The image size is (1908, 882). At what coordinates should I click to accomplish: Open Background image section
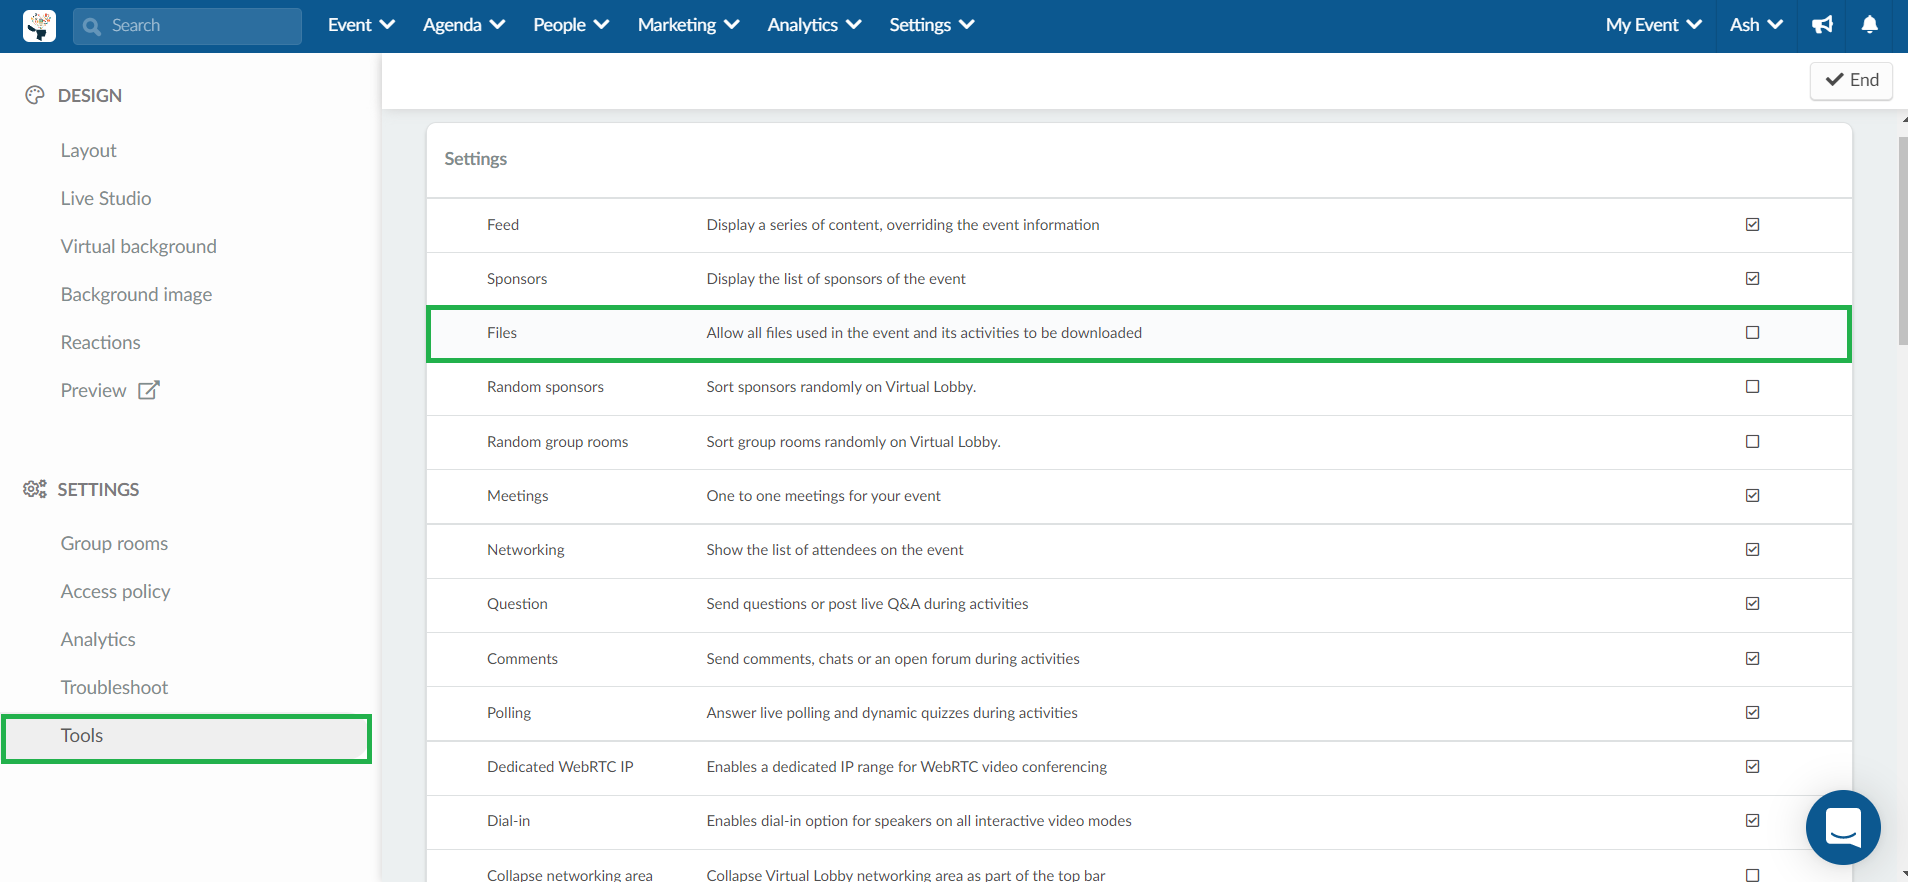tap(136, 294)
